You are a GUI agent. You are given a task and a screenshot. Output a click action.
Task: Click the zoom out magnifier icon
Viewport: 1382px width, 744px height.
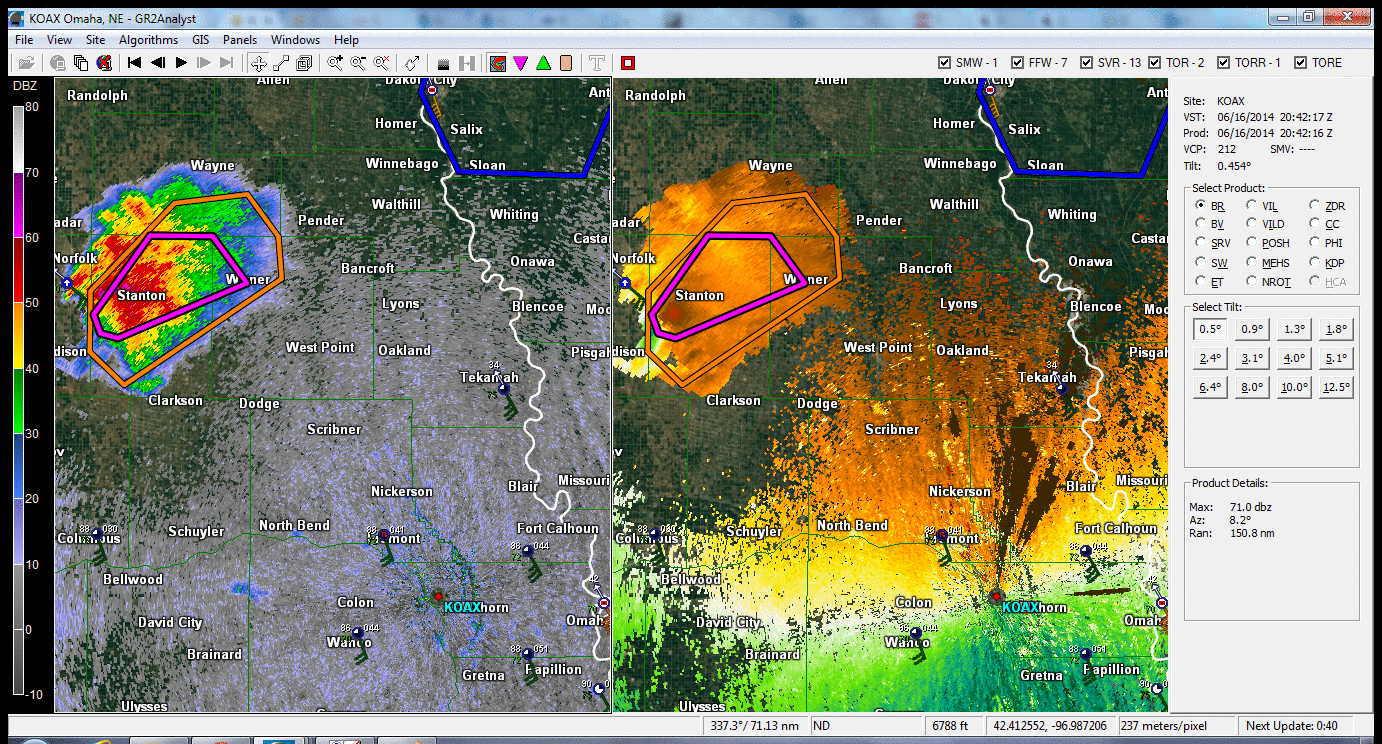pyautogui.click(x=357, y=63)
